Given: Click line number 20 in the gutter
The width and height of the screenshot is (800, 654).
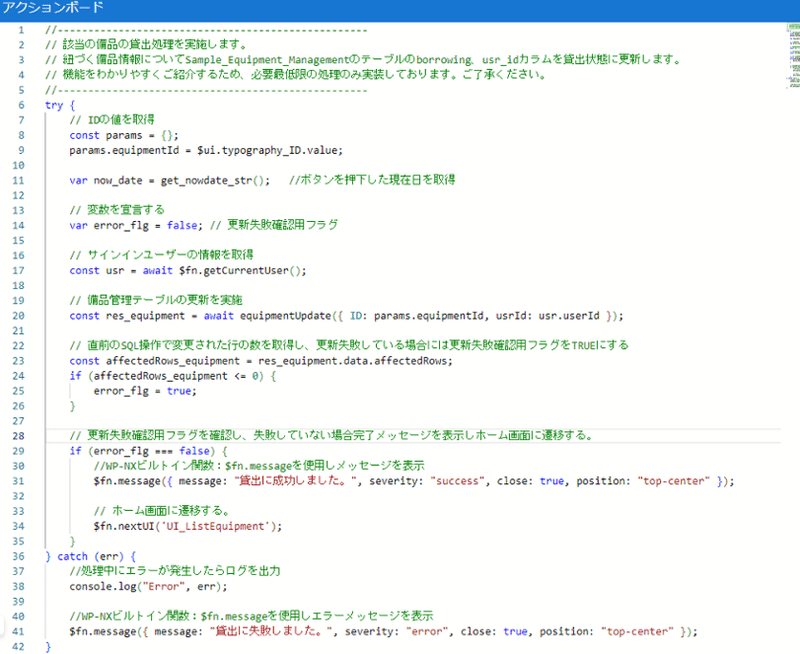Looking at the screenshot, I should [x=18, y=316].
